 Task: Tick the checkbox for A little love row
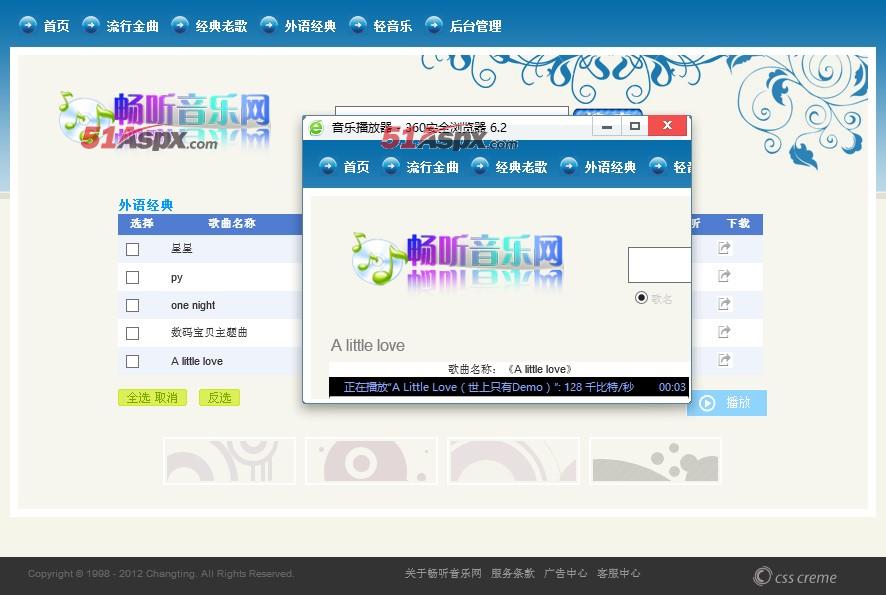[132, 361]
